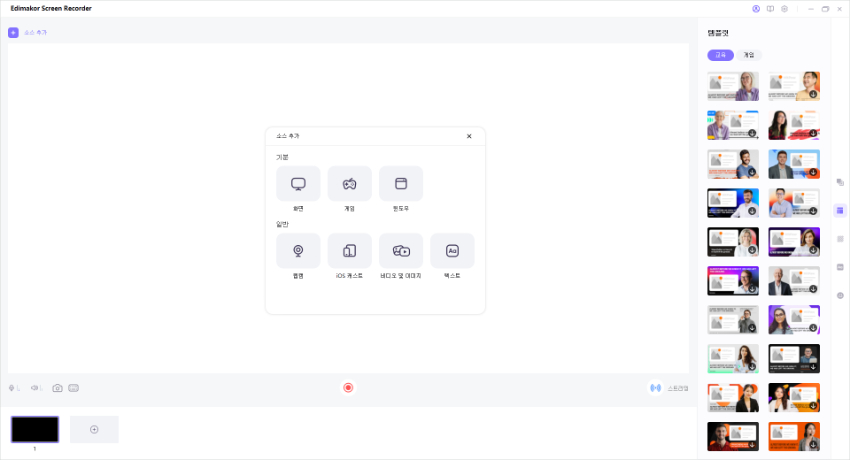Select scene 1 thumbnail

[x=35, y=429]
